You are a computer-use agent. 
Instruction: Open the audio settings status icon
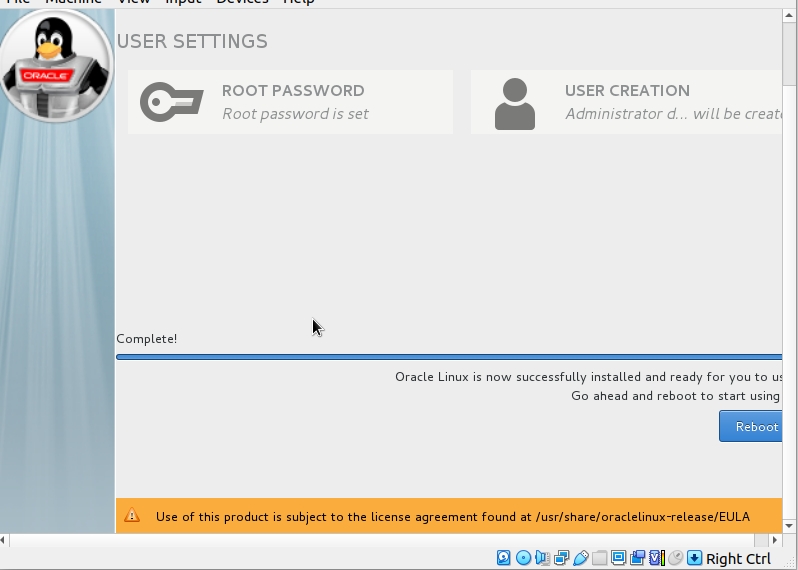point(543,558)
